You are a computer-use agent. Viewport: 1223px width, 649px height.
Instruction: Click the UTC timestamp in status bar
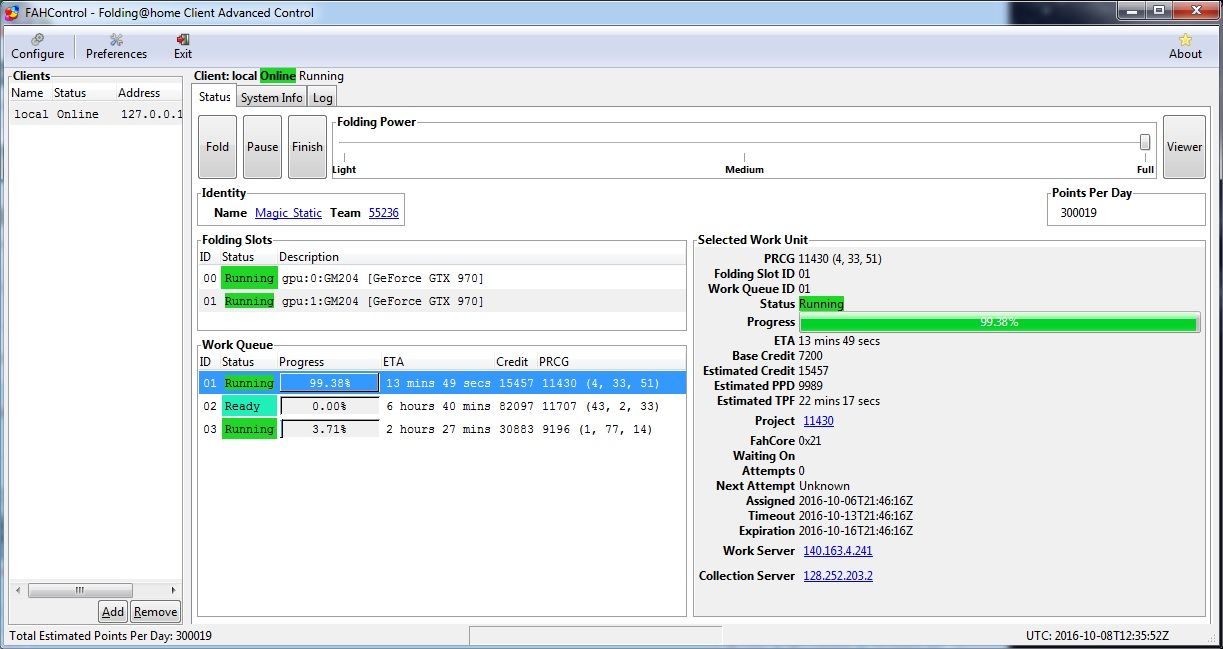pos(1097,636)
